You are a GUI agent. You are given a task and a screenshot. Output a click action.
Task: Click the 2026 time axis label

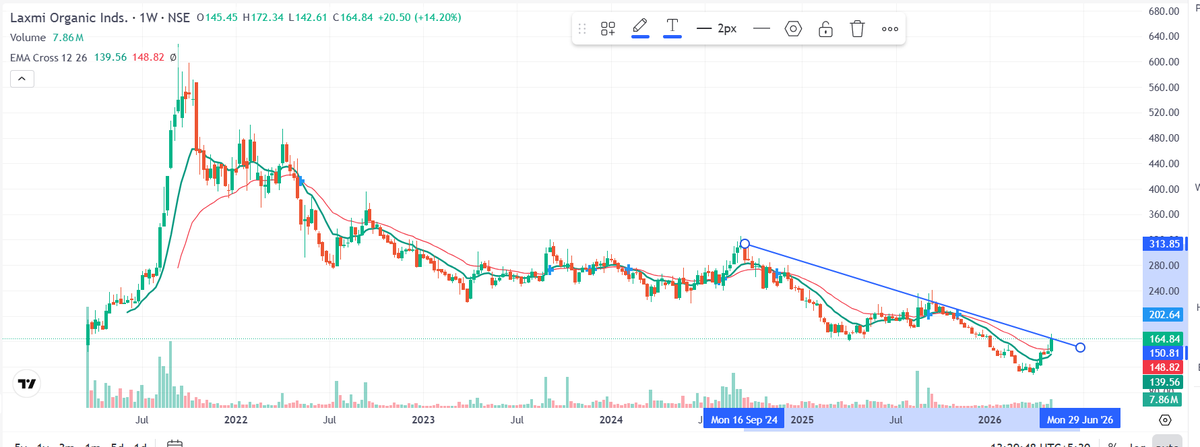coord(990,420)
